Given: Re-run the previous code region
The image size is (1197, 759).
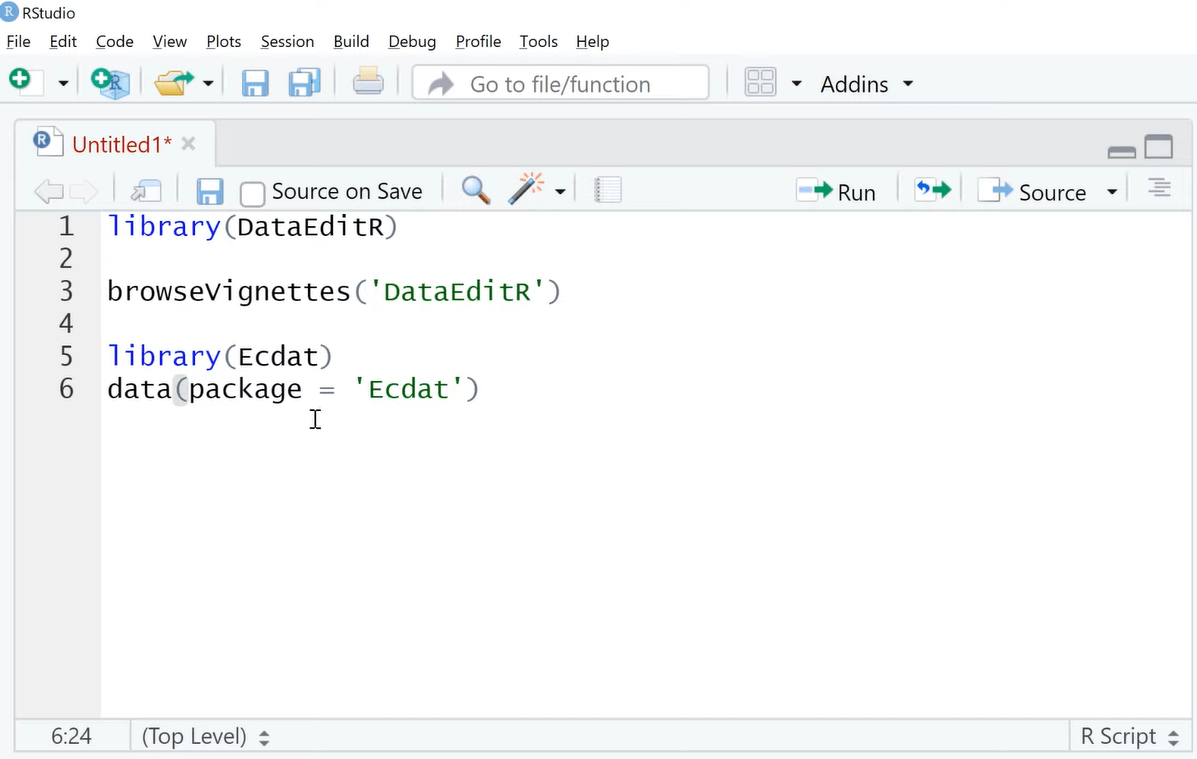Looking at the screenshot, I should (933, 190).
